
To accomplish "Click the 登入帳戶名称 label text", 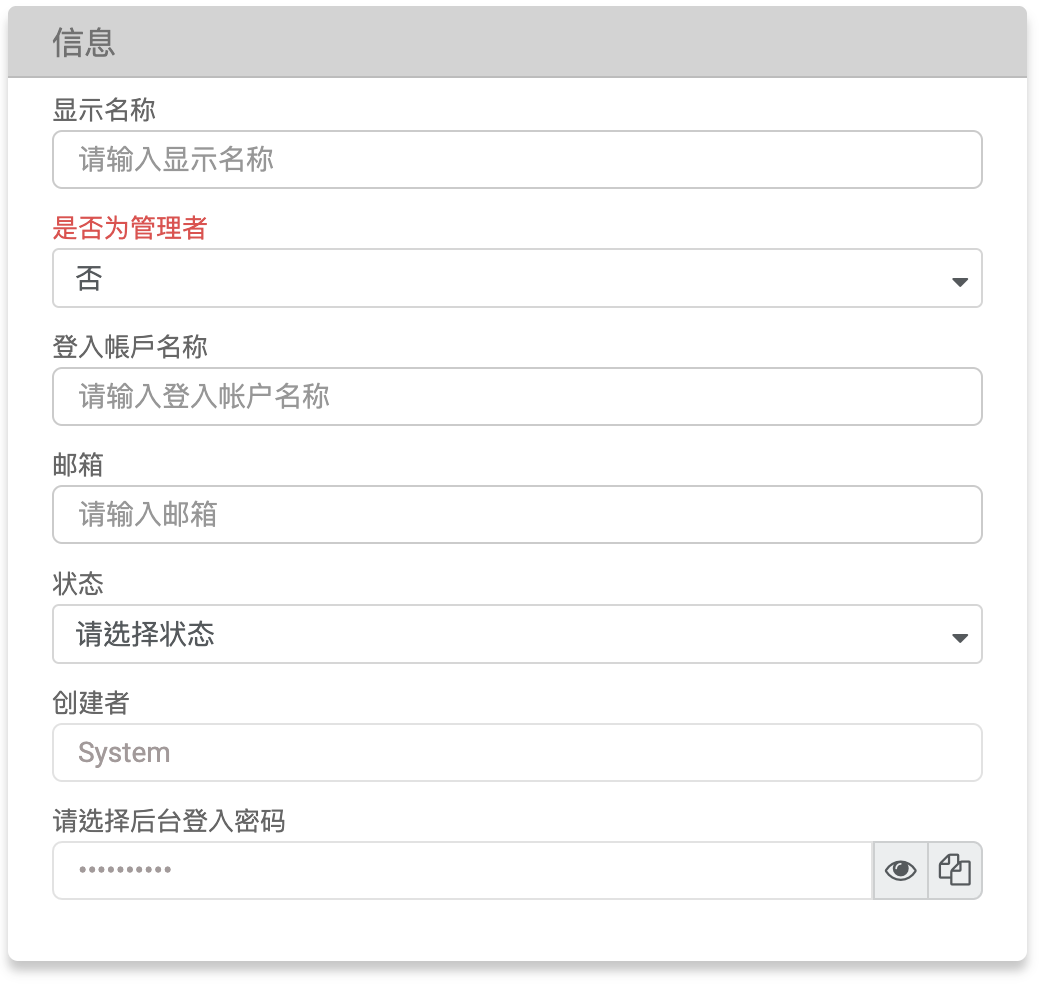I will pos(130,347).
